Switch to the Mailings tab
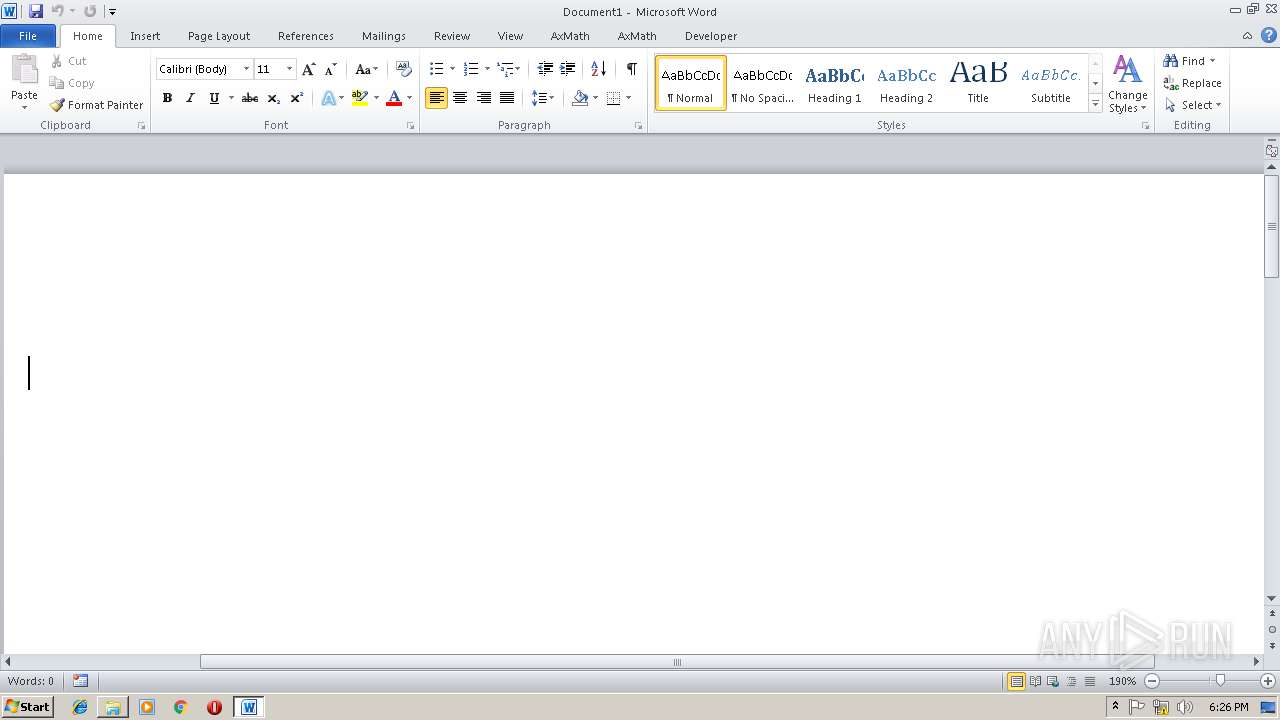This screenshot has width=1280, height=720. click(384, 36)
